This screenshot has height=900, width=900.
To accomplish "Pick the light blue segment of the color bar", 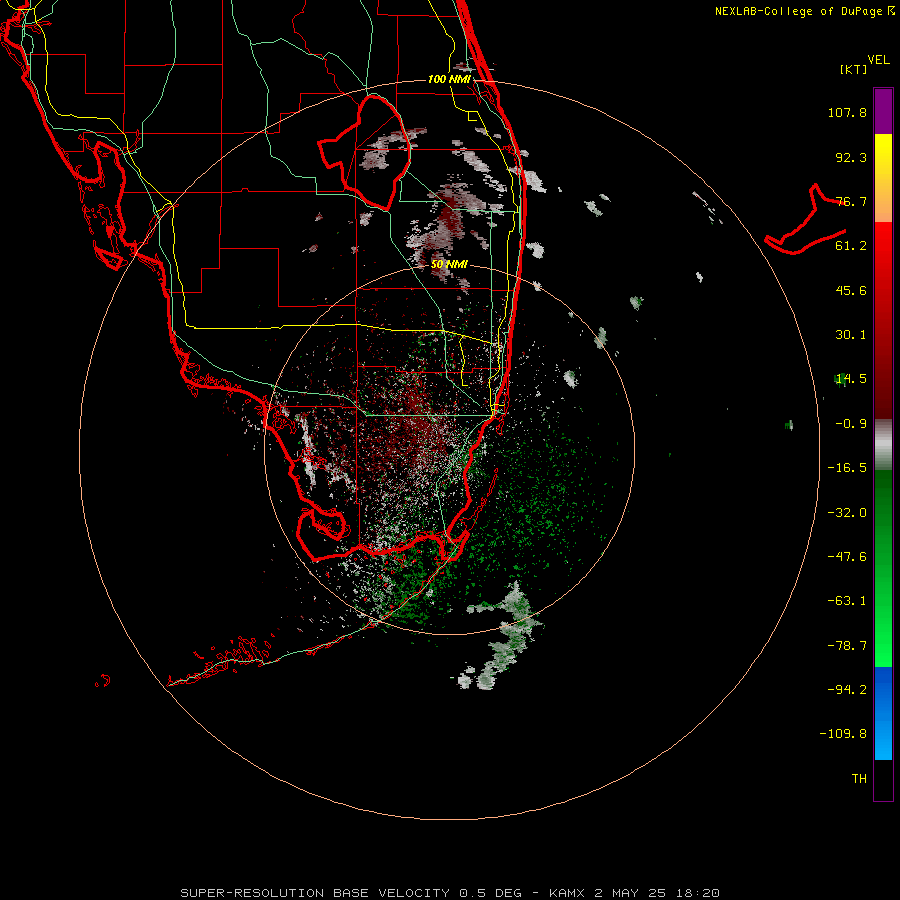I will (x=883, y=738).
